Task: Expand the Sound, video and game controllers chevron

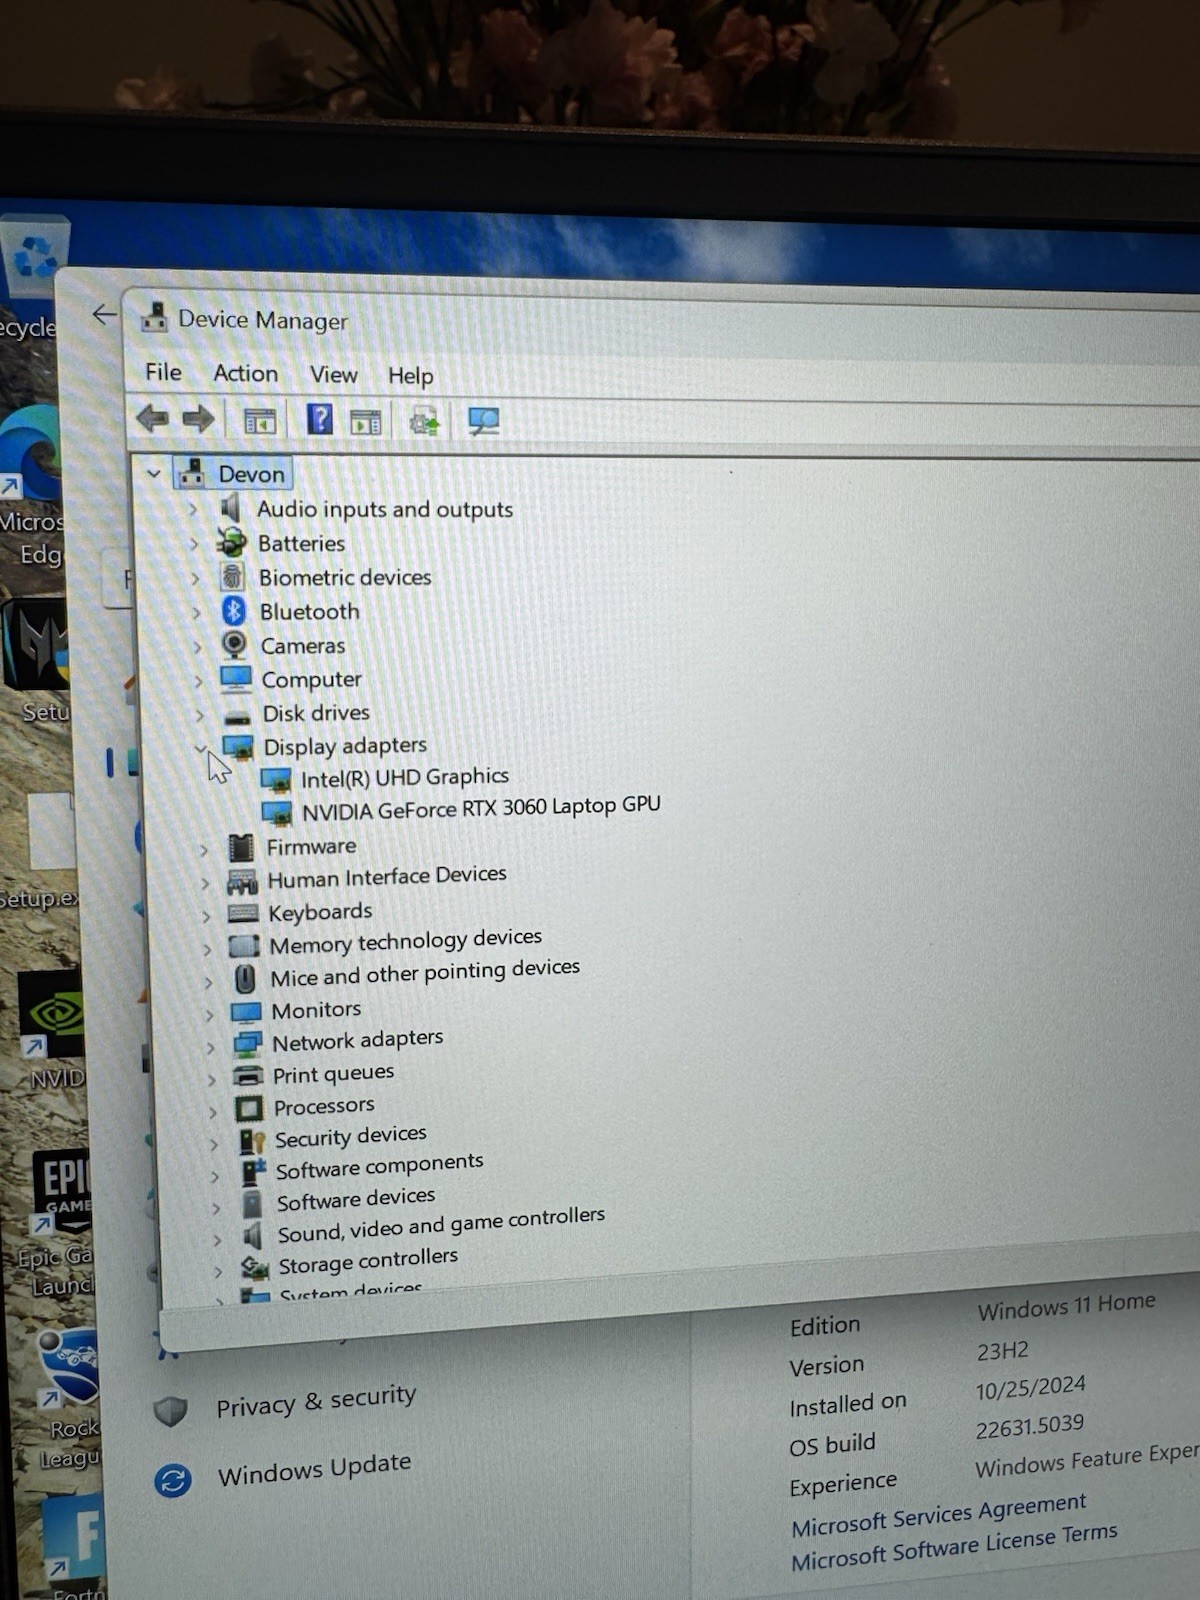Action: coord(217,1240)
